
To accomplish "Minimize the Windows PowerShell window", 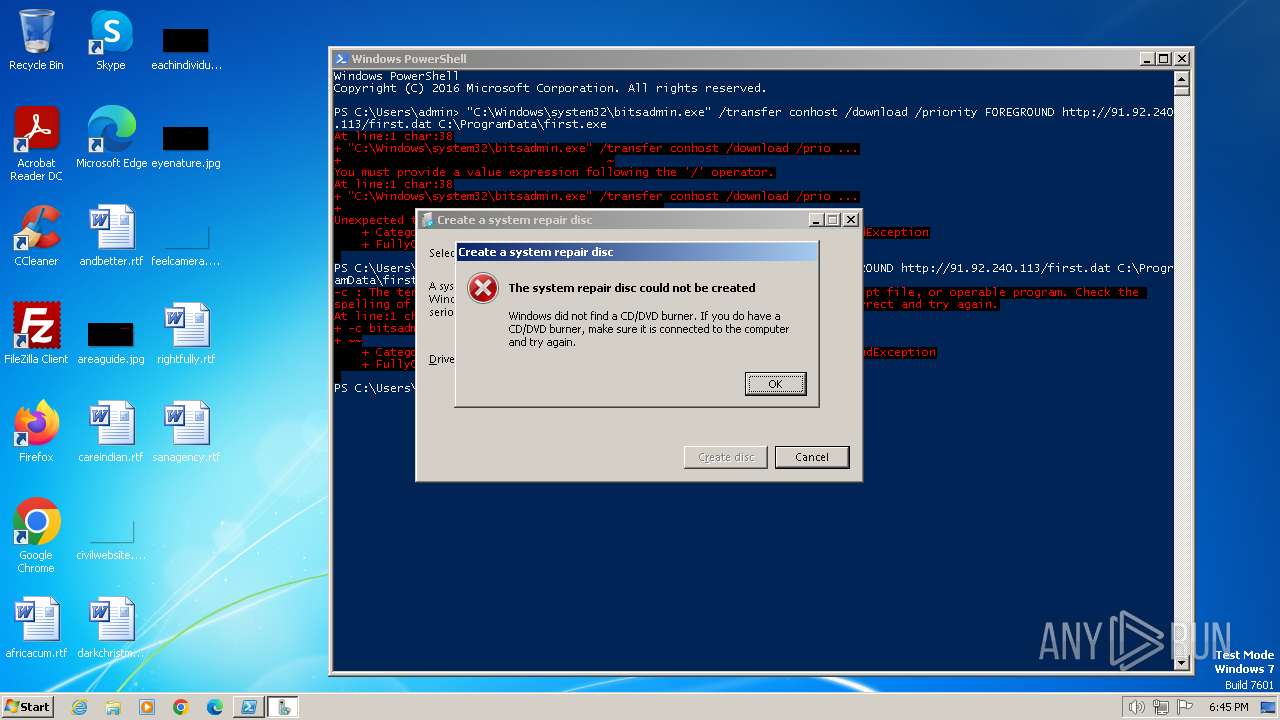I will [1147, 59].
